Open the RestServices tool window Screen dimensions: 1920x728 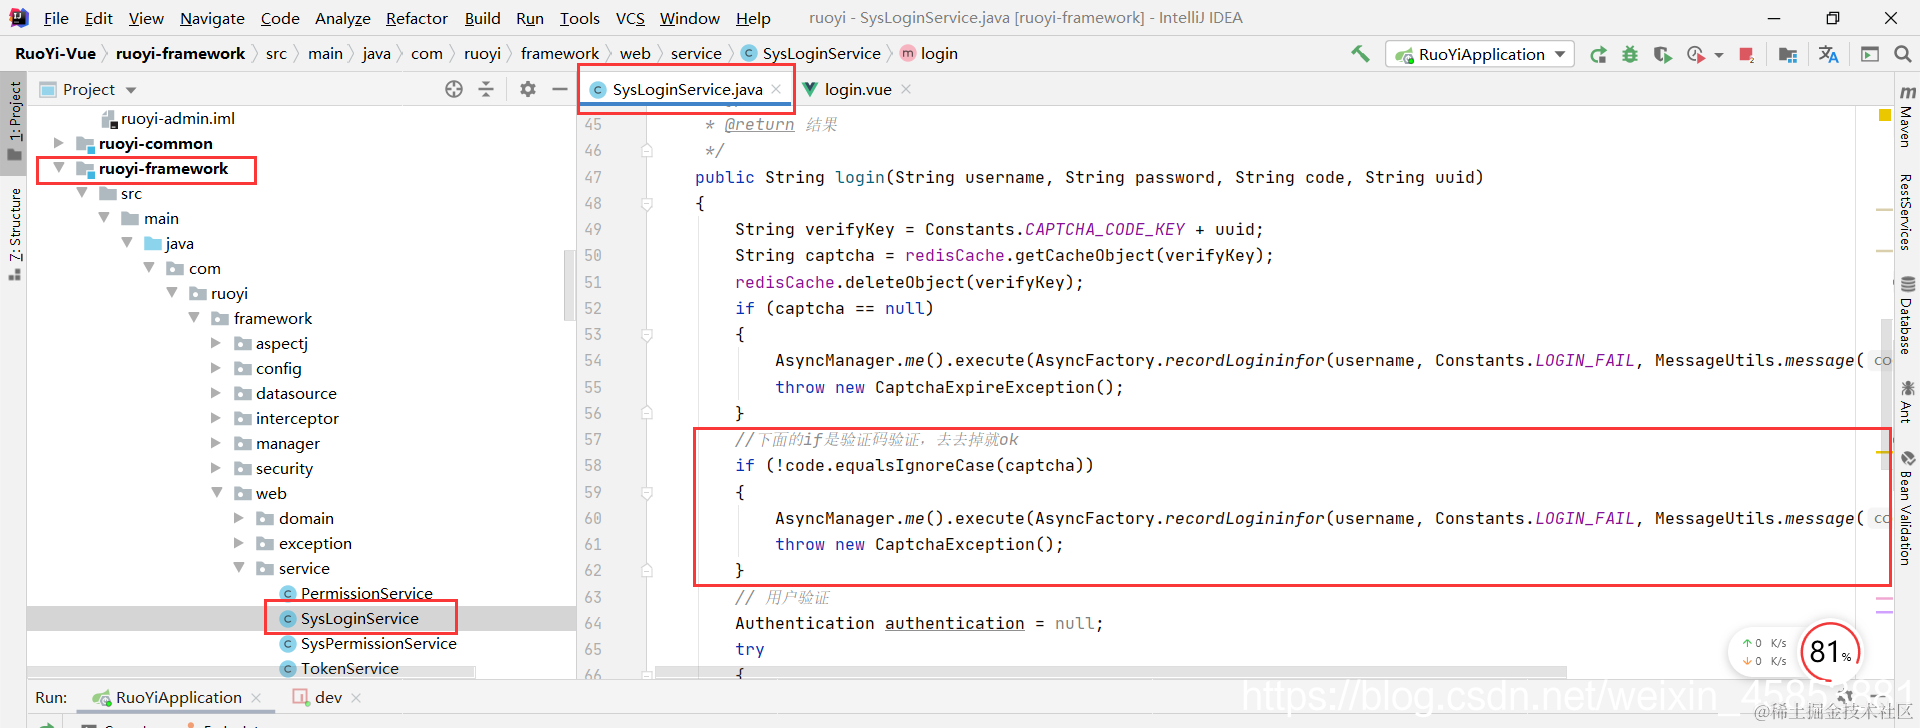[x=1907, y=212]
